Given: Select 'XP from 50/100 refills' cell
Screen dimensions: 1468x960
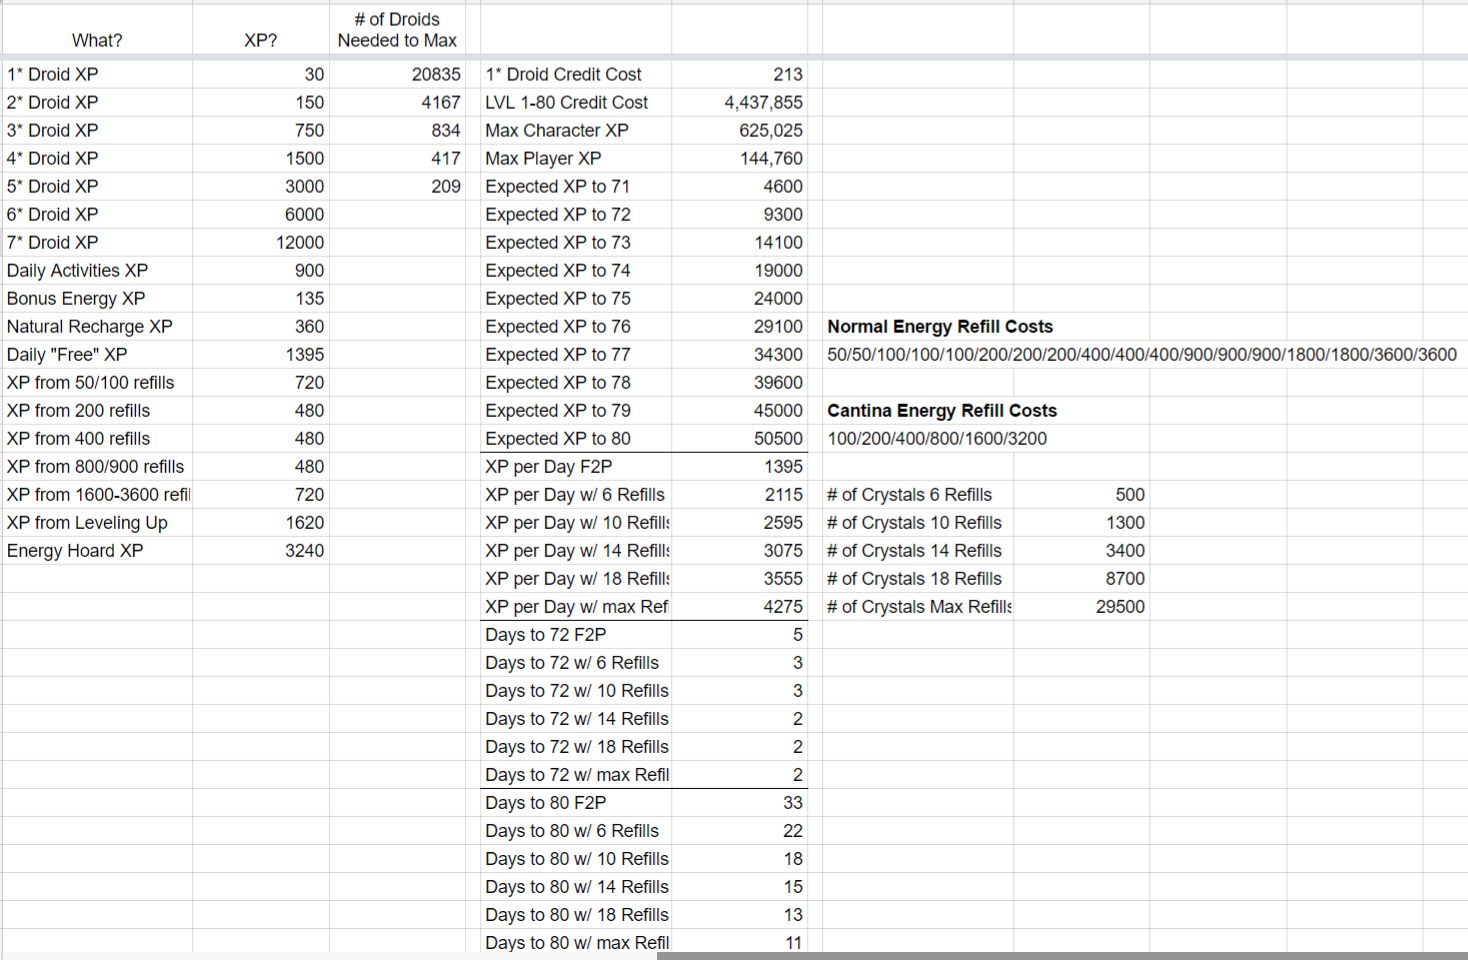Looking at the screenshot, I should pyautogui.click(x=97, y=382).
